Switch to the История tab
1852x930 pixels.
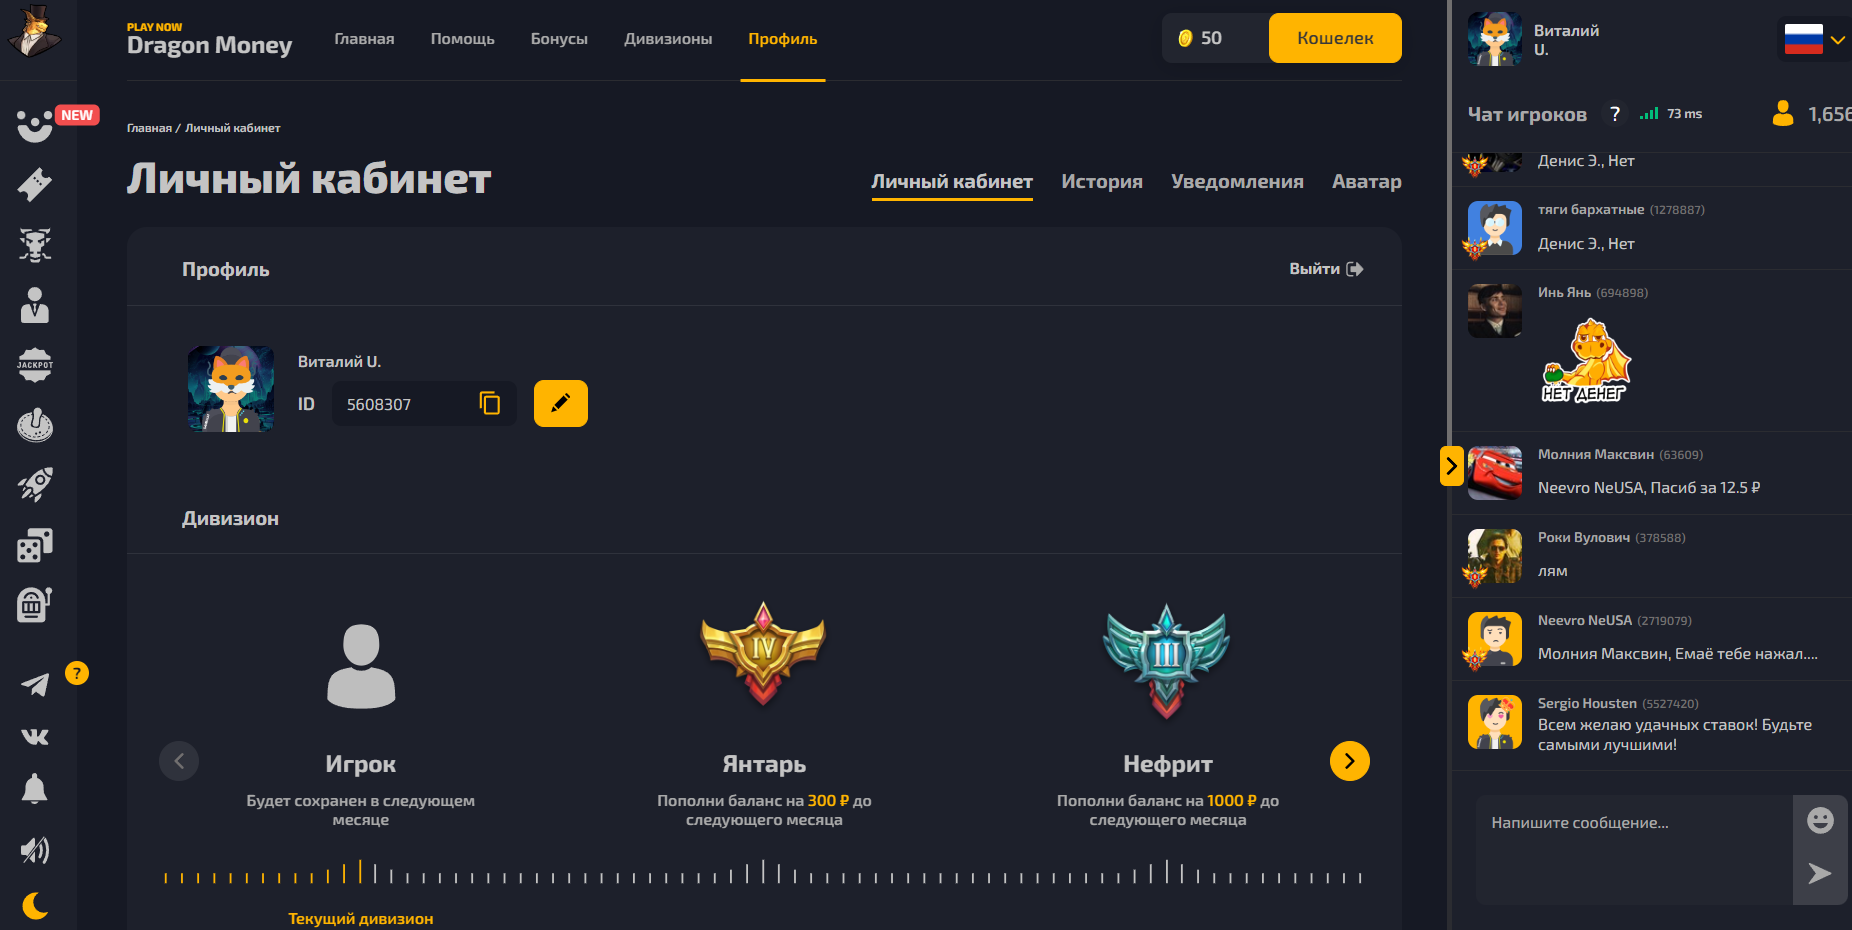pyautogui.click(x=1102, y=181)
